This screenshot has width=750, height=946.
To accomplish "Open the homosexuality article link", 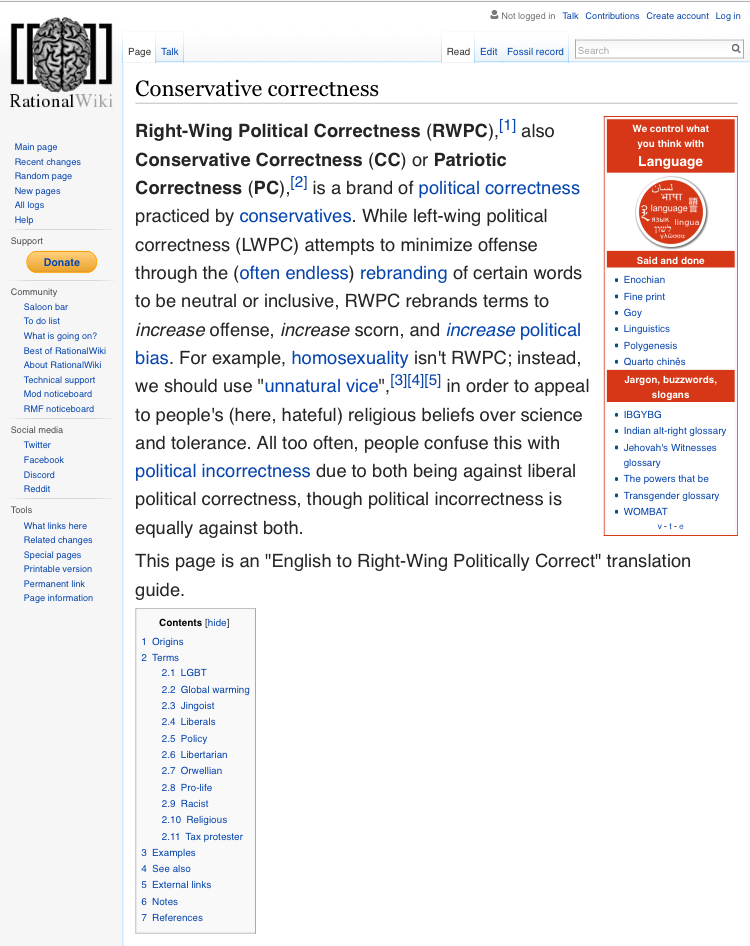I will (x=350, y=358).
